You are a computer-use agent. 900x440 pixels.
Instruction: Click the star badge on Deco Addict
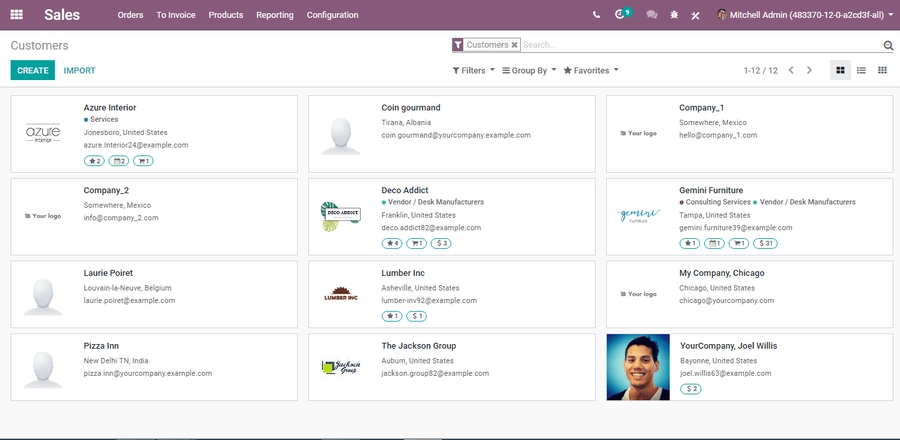392,244
